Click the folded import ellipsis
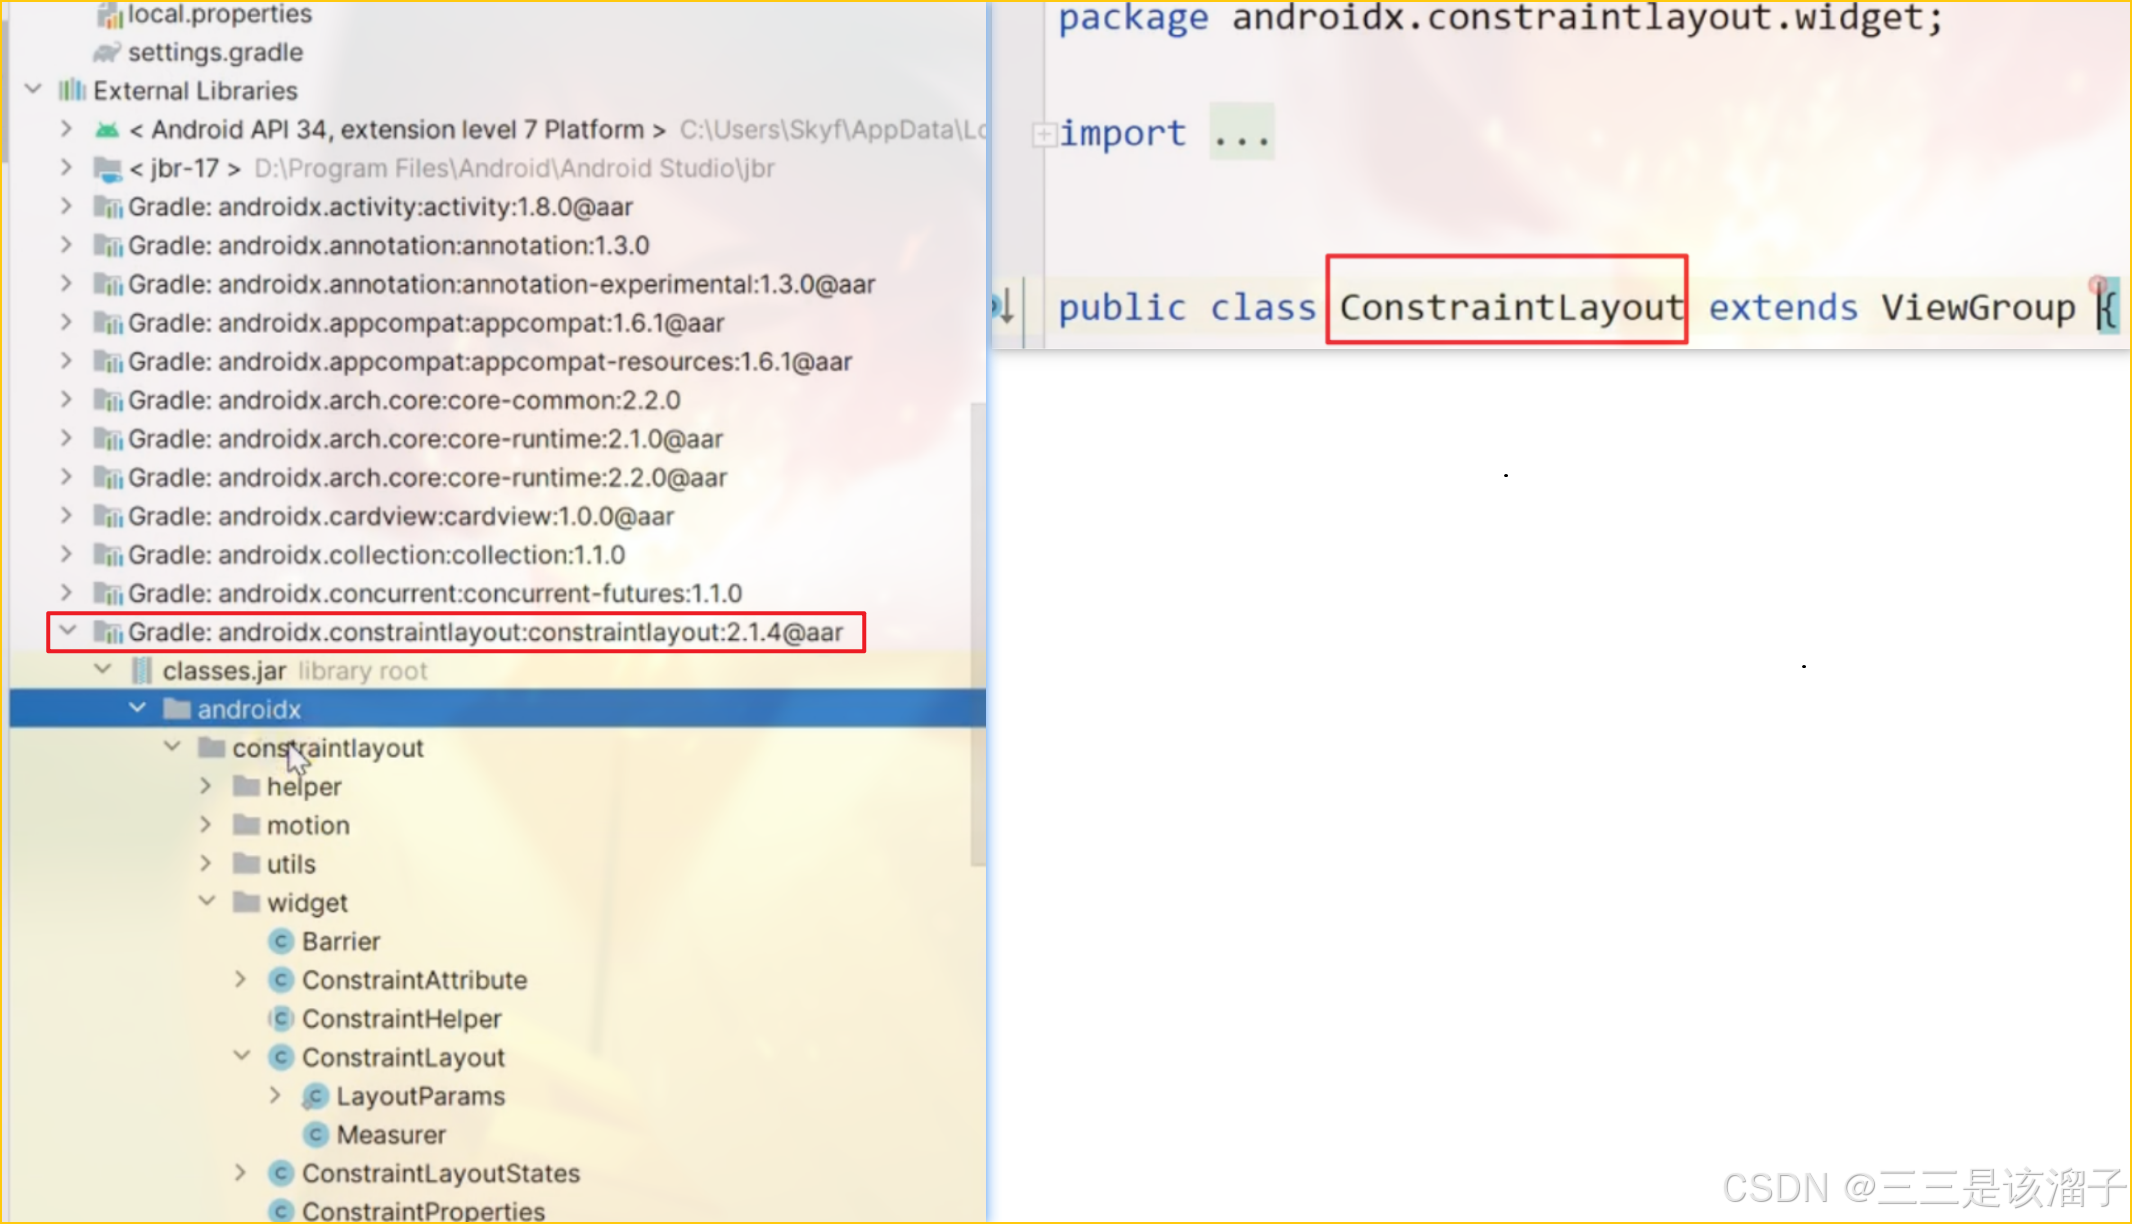 [1241, 133]
